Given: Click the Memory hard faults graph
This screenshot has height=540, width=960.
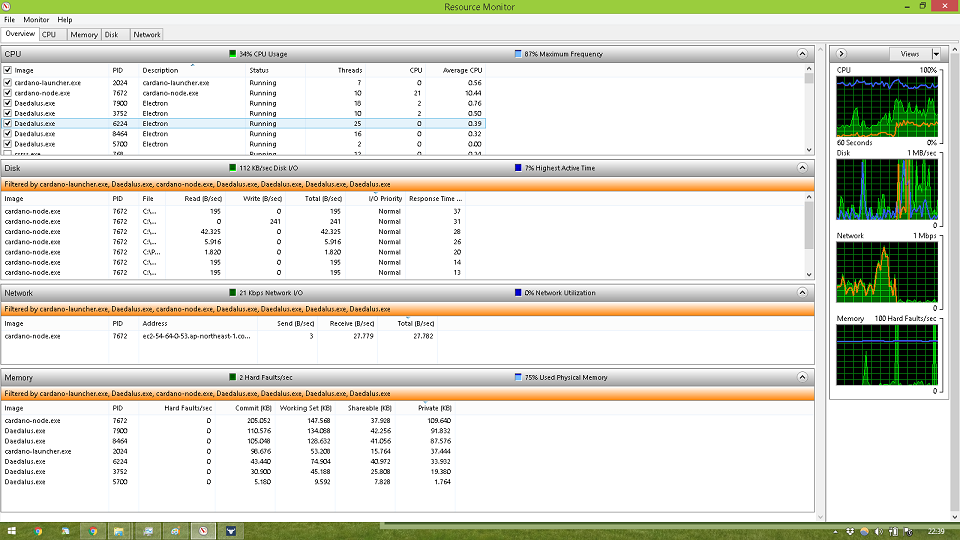Looking at the screenshot, I should point(887,355).
